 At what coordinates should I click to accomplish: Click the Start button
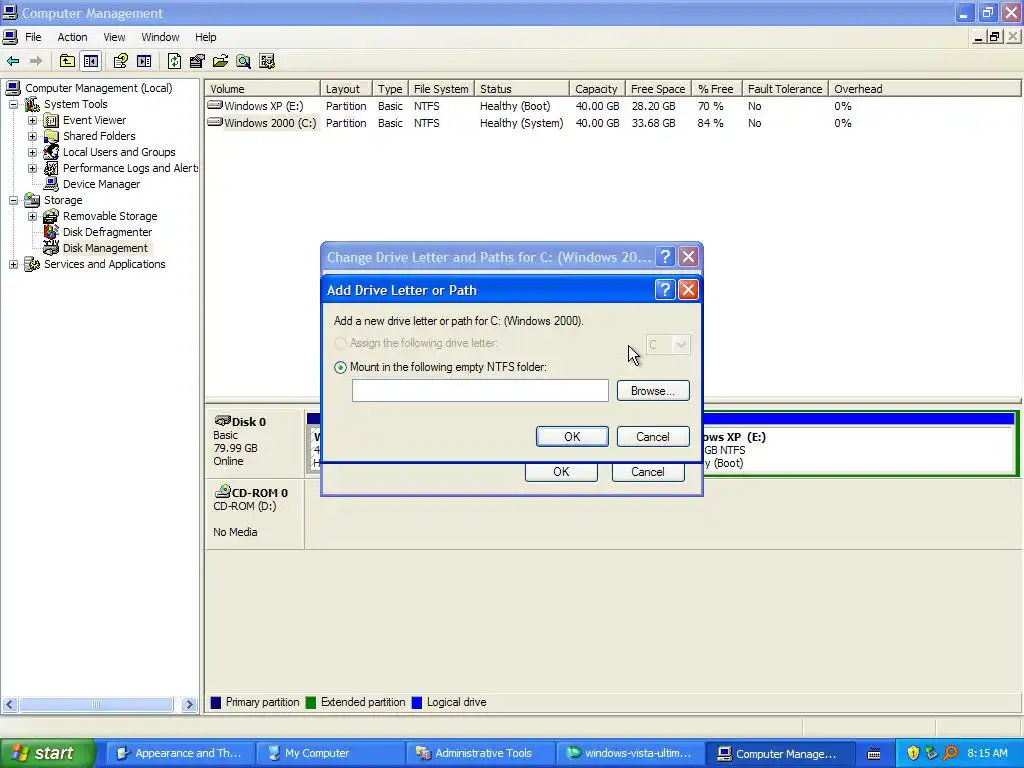[47, 753]
